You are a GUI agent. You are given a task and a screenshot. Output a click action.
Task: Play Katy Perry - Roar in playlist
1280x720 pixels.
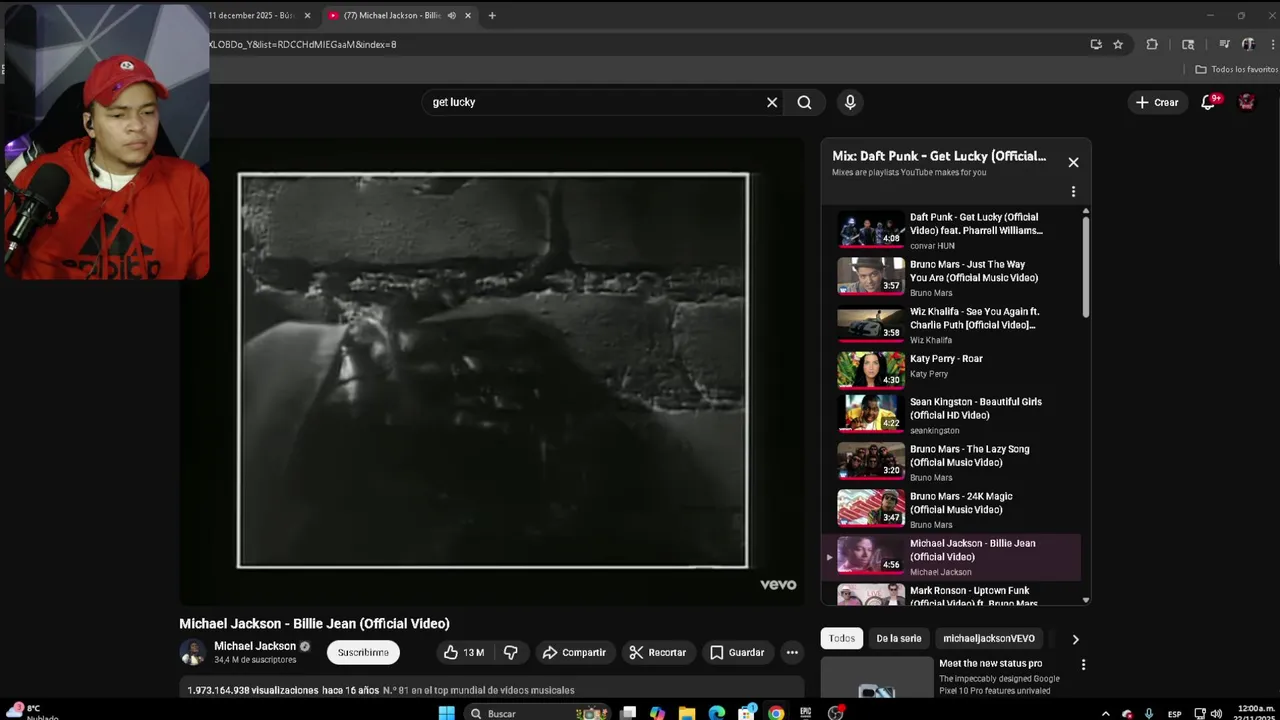951,369
